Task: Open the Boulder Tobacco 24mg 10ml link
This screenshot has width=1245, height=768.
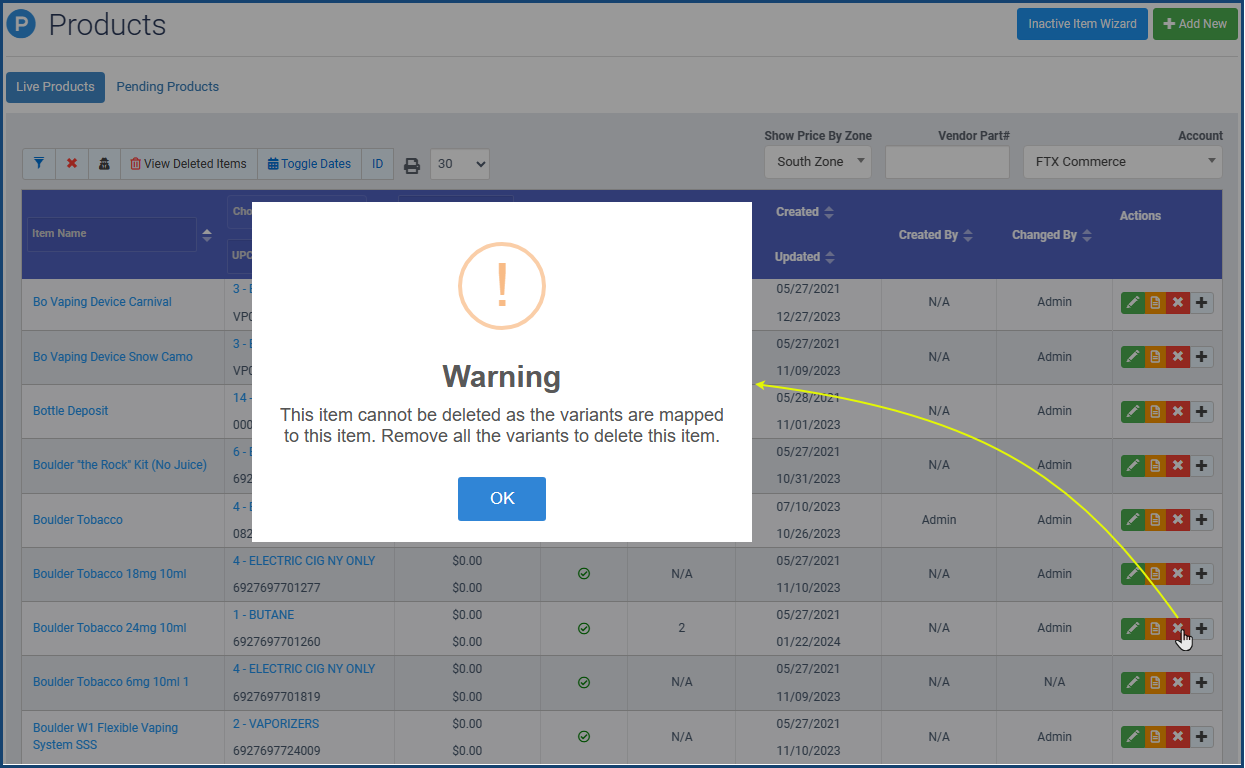Action: point(110,628)
